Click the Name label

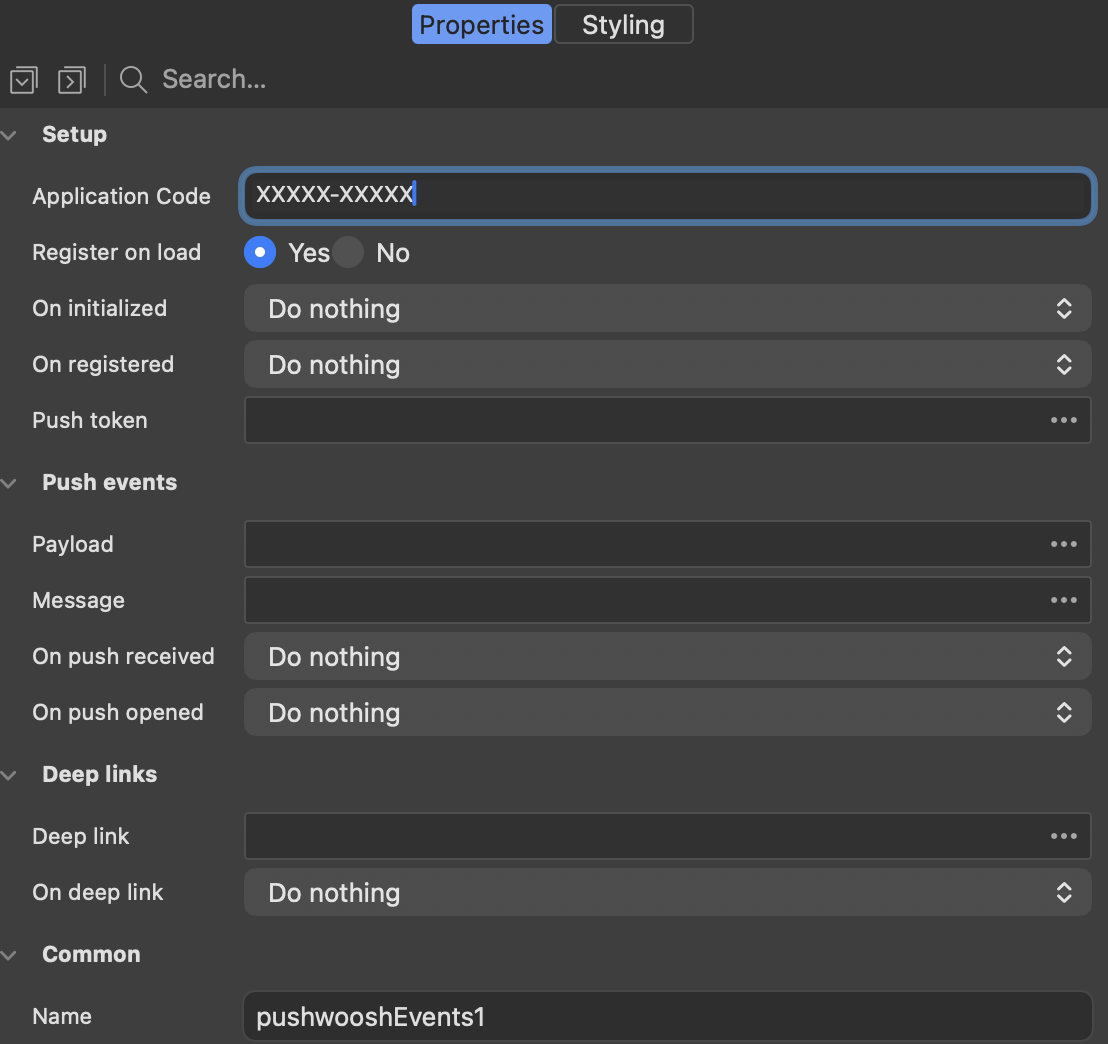pyautogui.click(x=62, y=1016)
